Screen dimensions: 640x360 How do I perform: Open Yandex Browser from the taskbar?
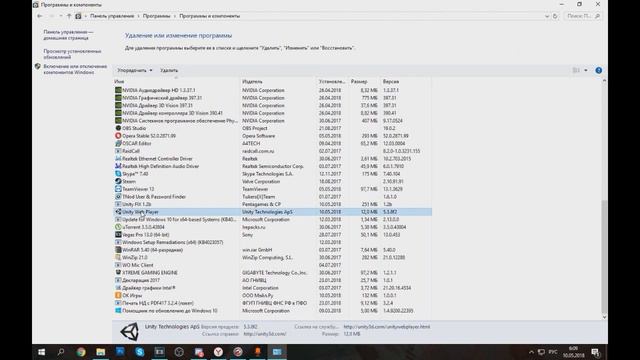click(218, 352)
